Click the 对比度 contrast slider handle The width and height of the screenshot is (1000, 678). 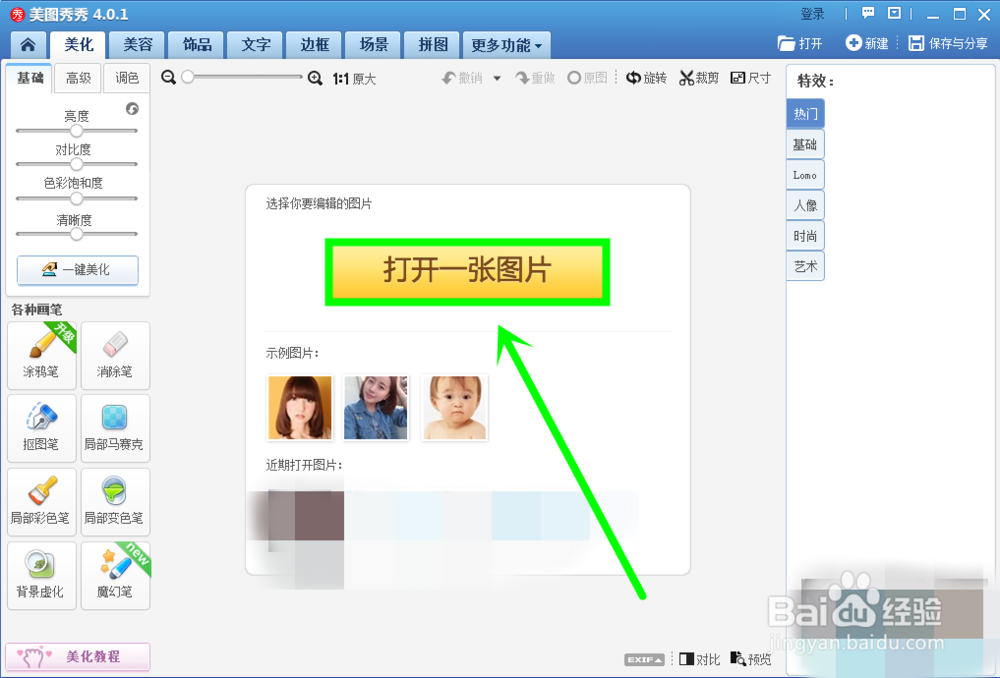coord(77,164)
